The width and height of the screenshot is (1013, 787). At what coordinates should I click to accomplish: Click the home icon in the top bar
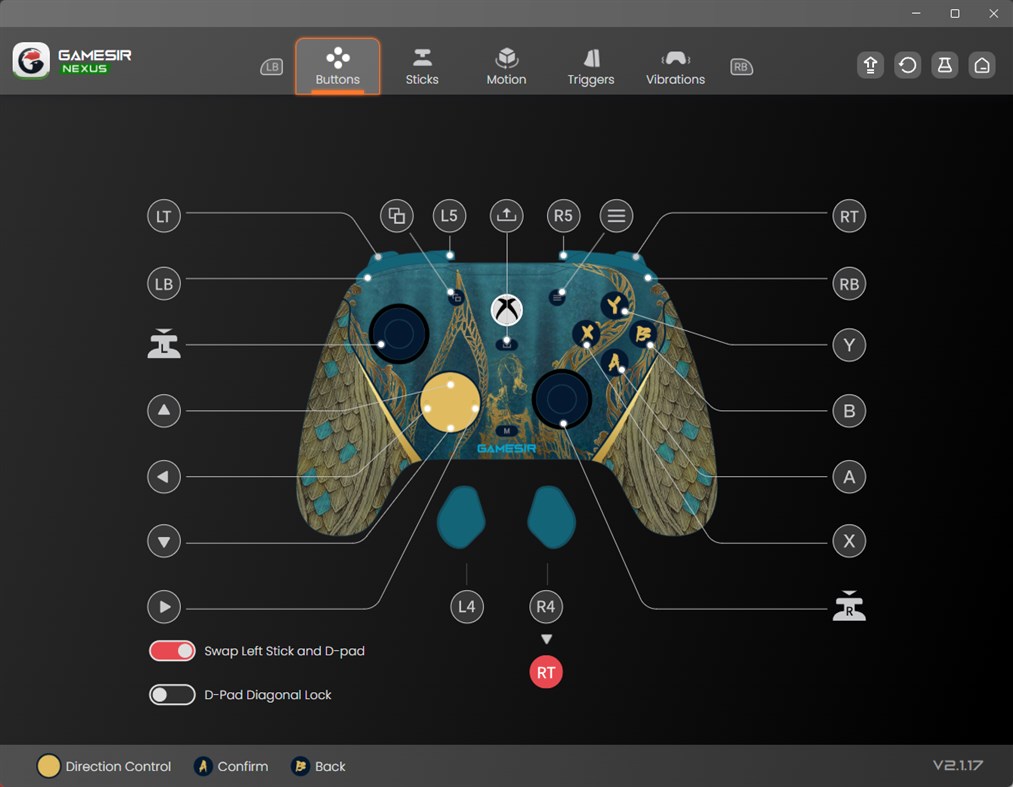click(982, 64)
